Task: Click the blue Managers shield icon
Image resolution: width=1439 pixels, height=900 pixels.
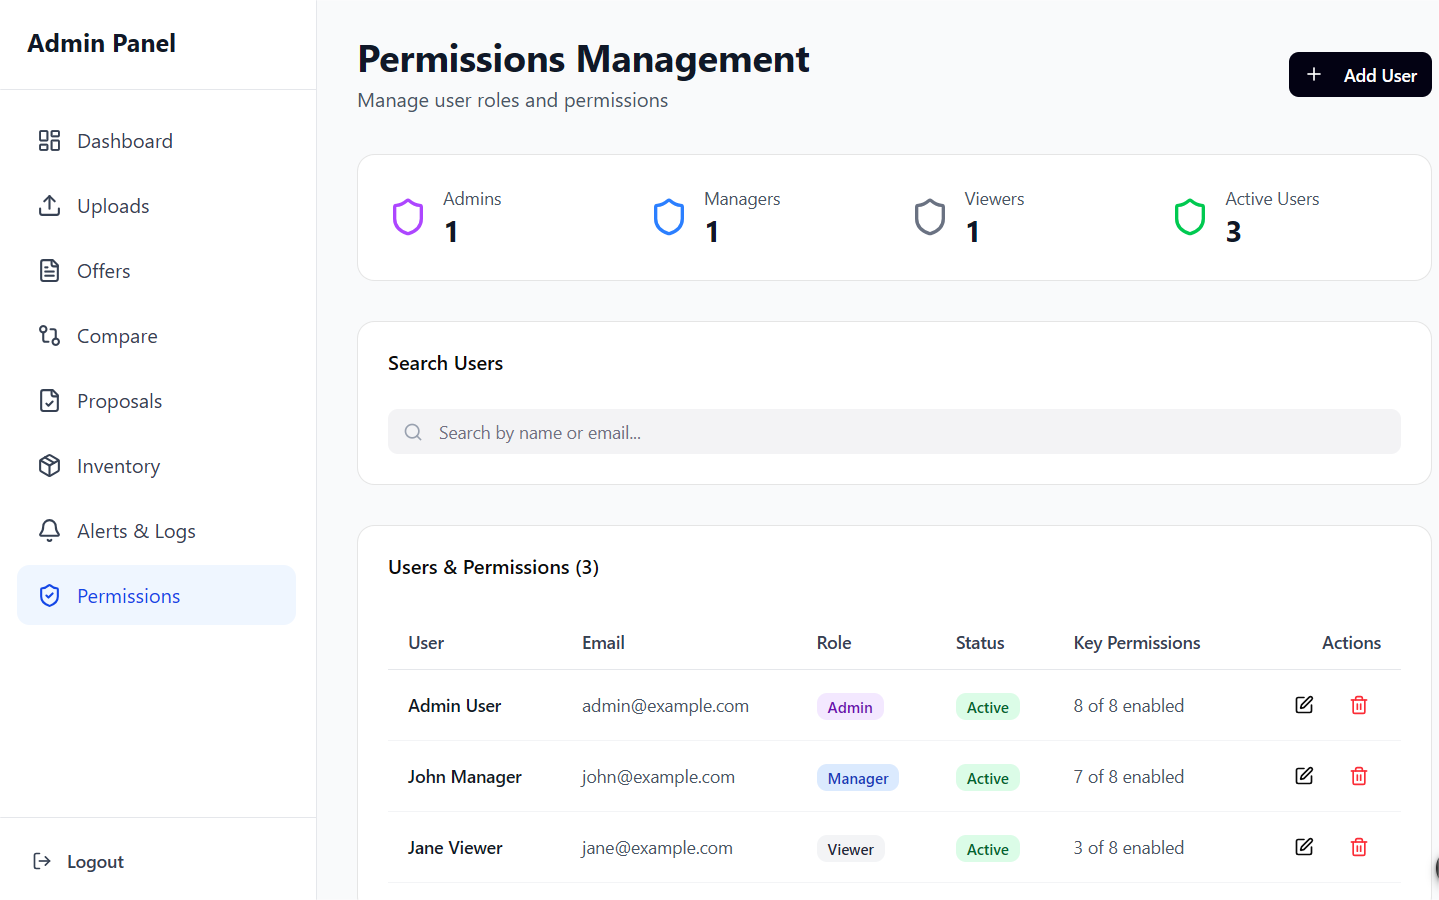Action: pos(668,217)
